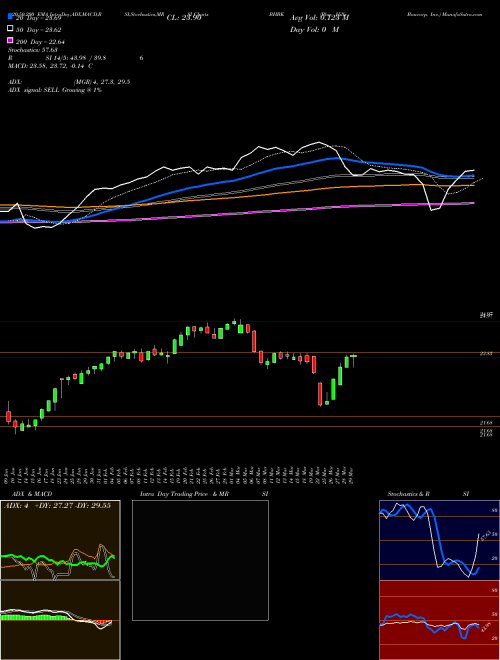Screen dimensions: 500x660
Task: Click 'ADX: 4 +DY: 27.27 -DY: 29.55' header
Action: pyautogui.click(x=57, y=506)
